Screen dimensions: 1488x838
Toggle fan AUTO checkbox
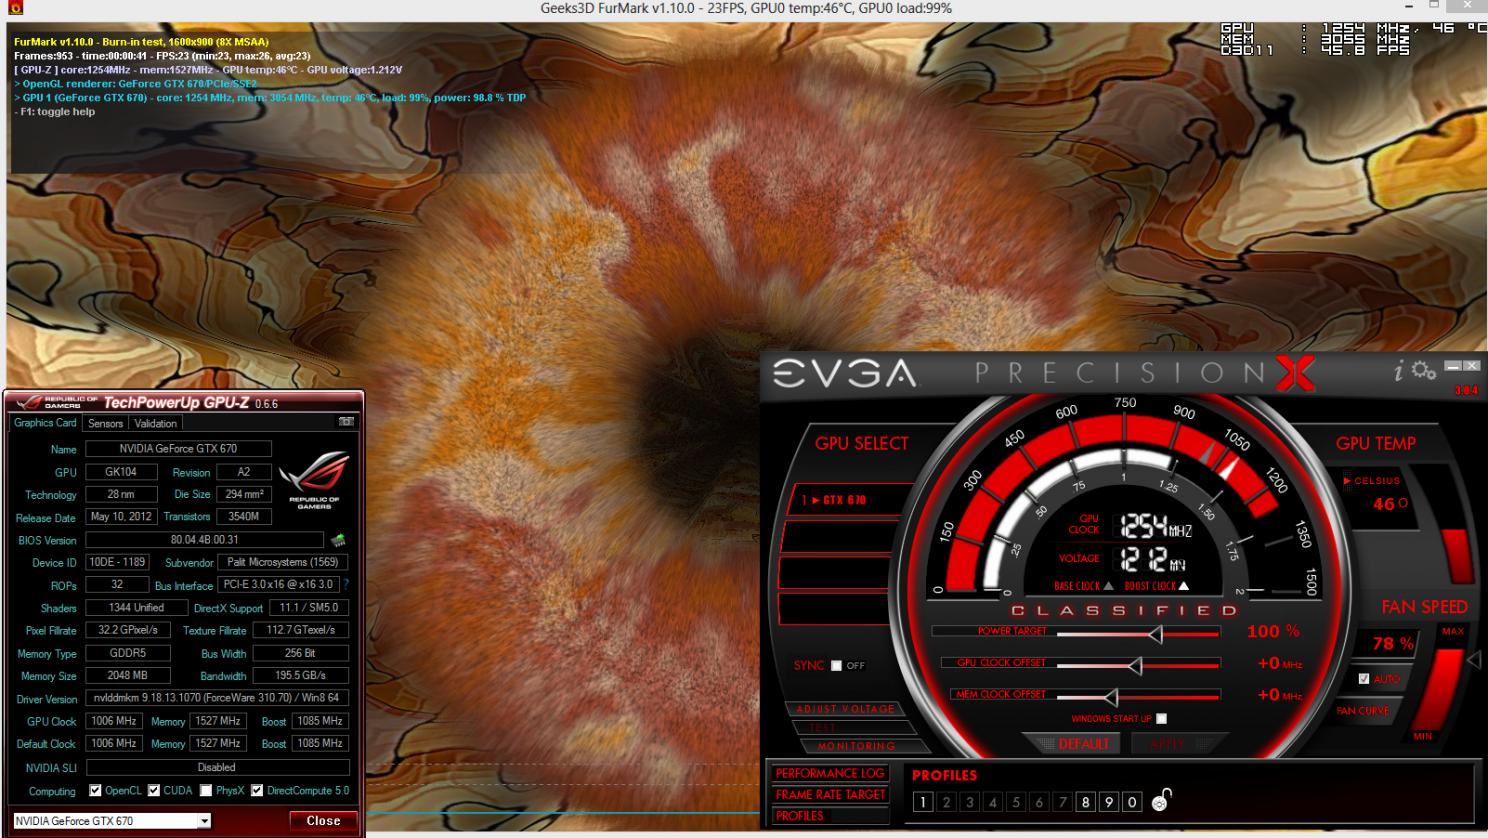click(x=1364, y=679)
